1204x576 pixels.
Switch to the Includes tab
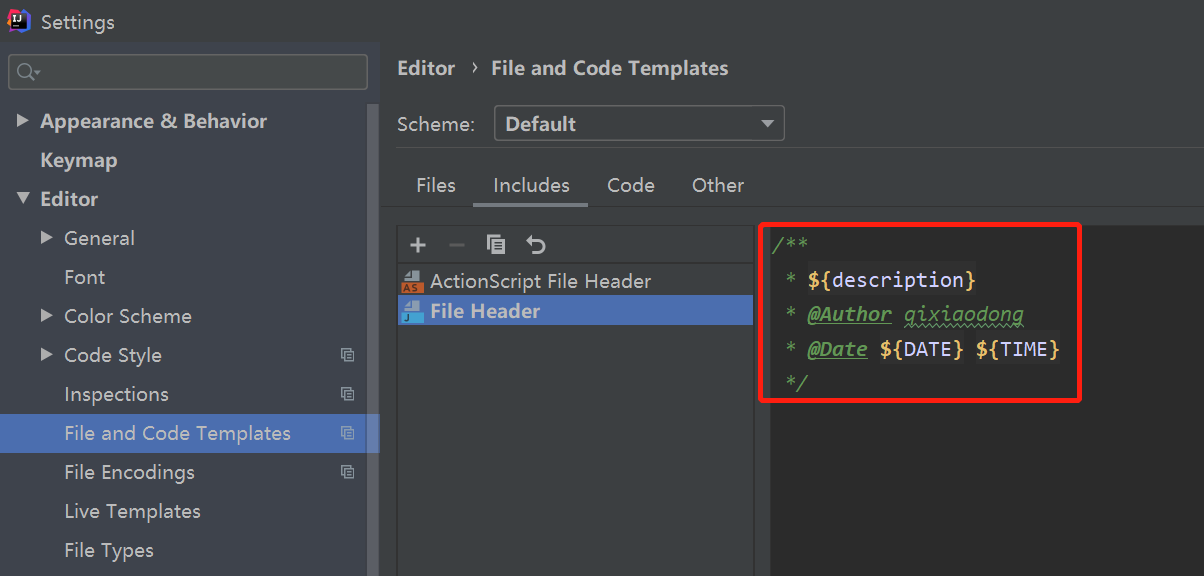(531, 185)
